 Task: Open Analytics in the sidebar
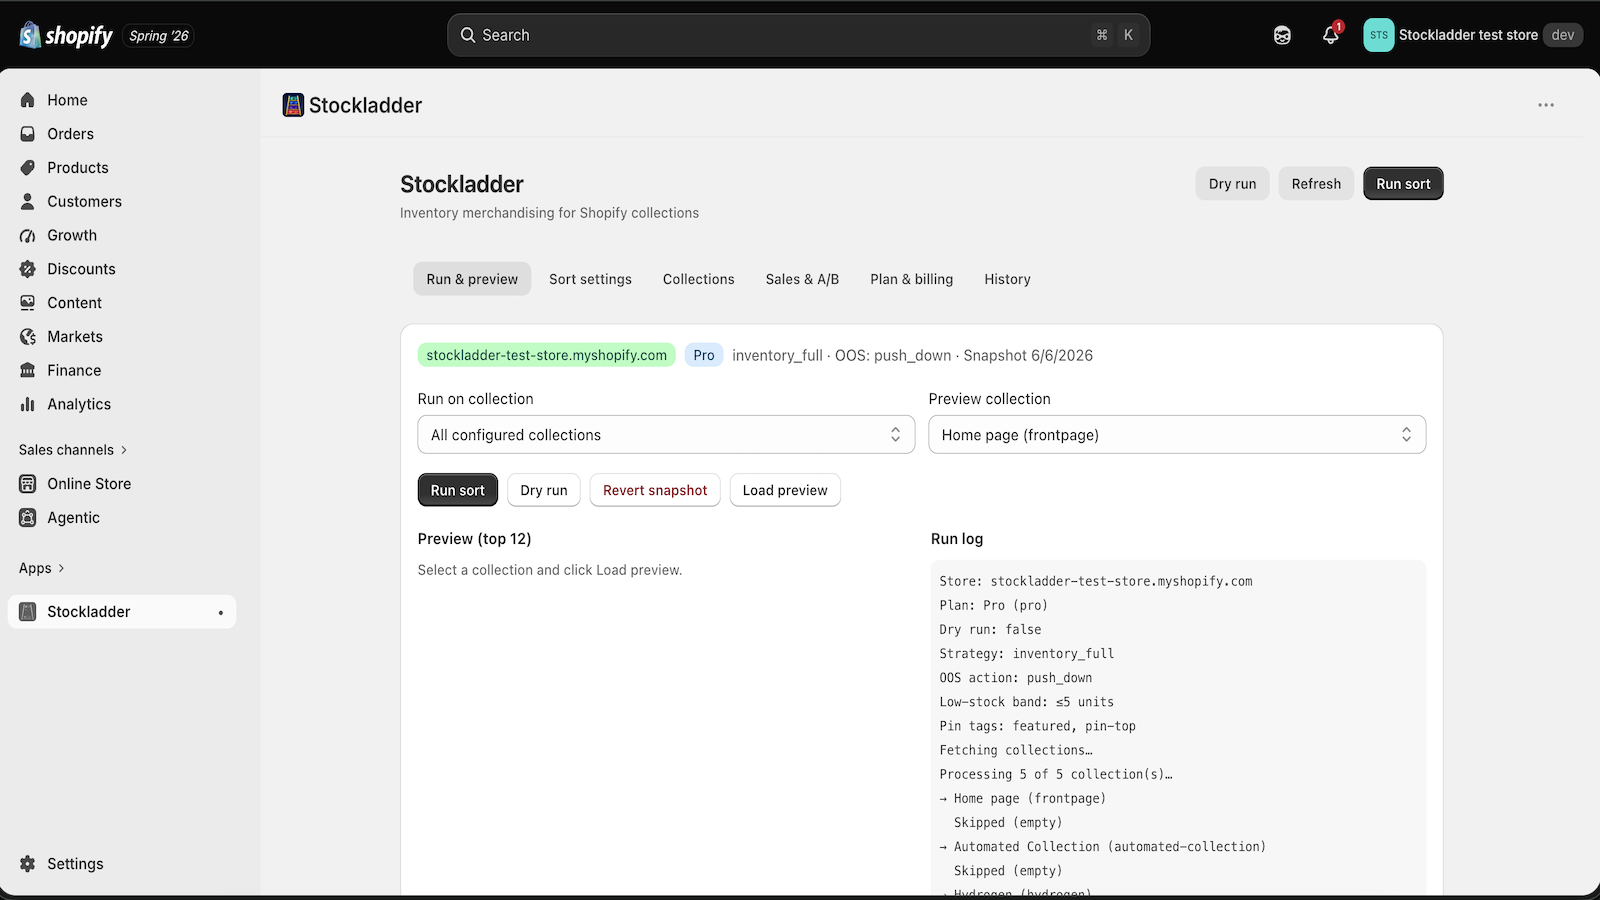[x=122, y=404]
